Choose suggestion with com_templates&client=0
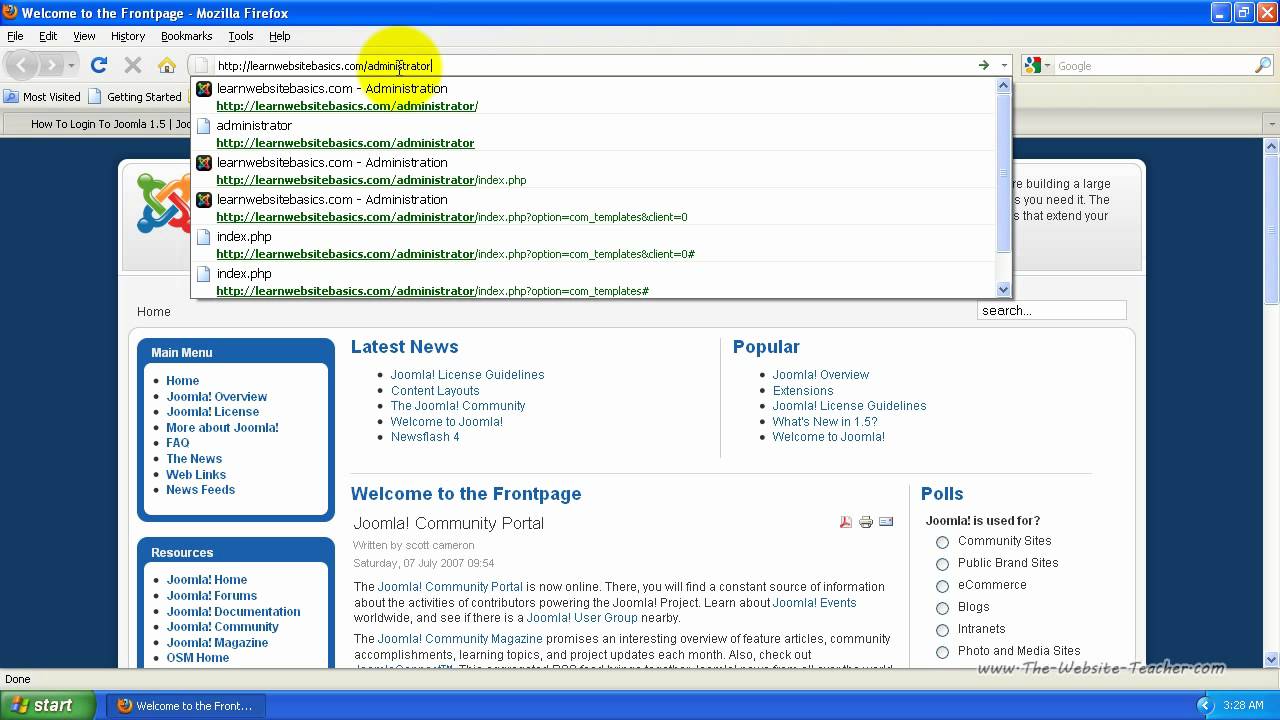The width and height of the screenshot is (1280, 720). tap(594, 208)
